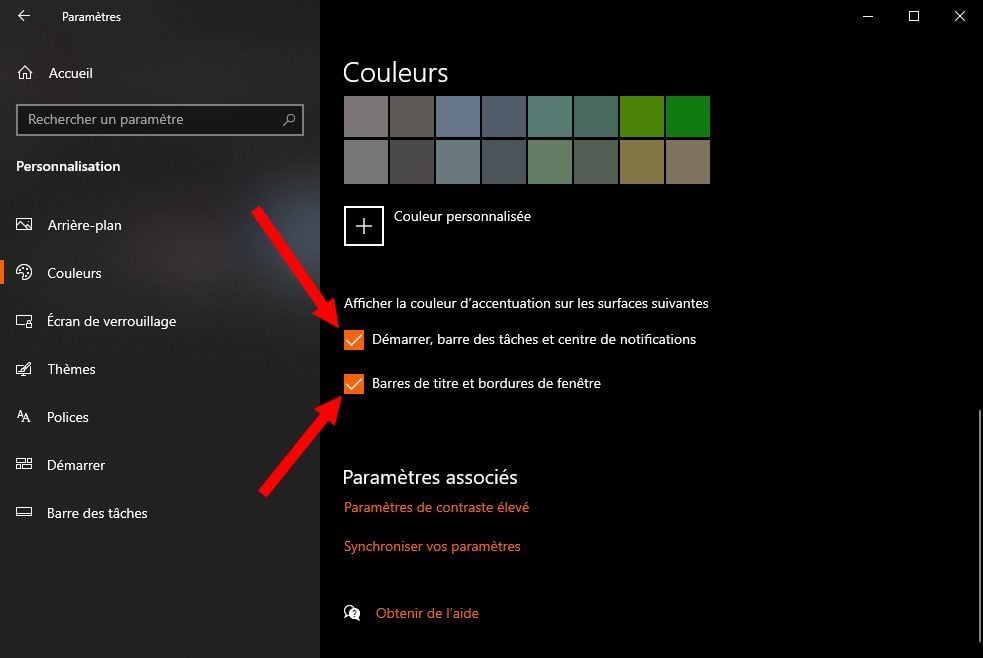Pick the tan beige swatch, bottom row last

click(x=688, y=162)
